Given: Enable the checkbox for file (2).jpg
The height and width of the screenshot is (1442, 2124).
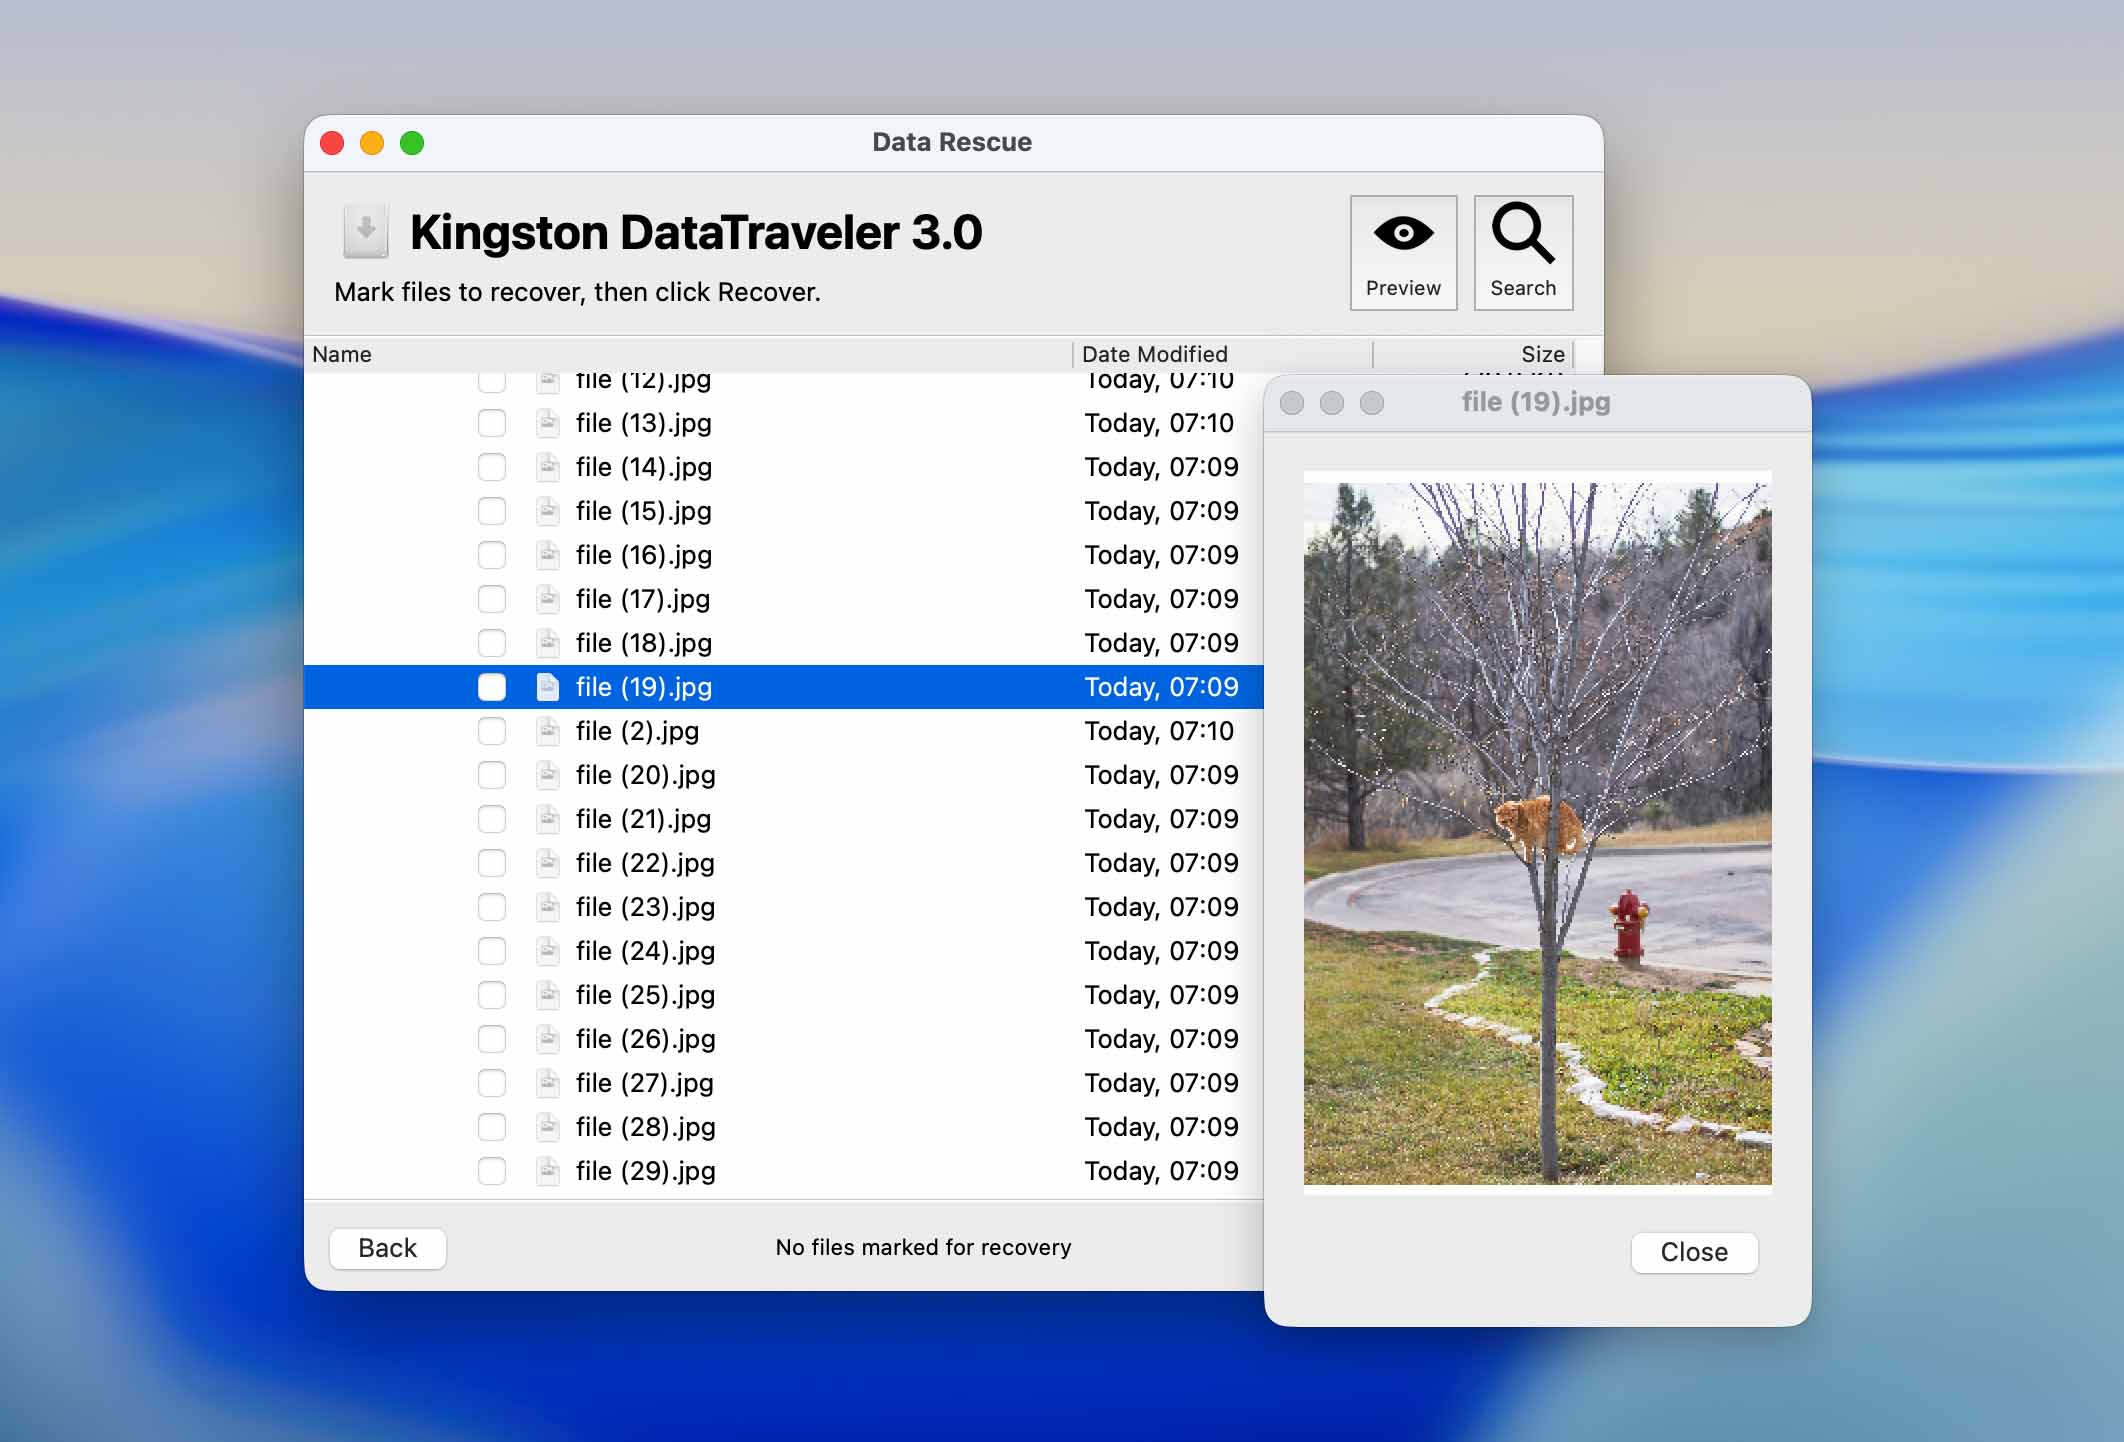Looking at the screenshot, I should pos(492,731).
